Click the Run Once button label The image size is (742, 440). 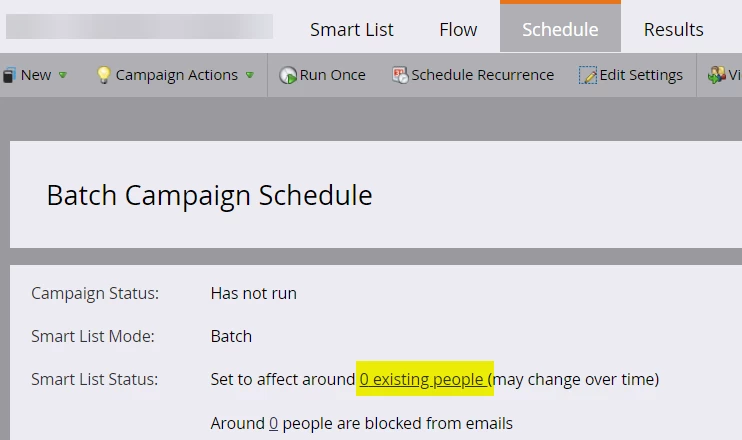click(332, 75)
